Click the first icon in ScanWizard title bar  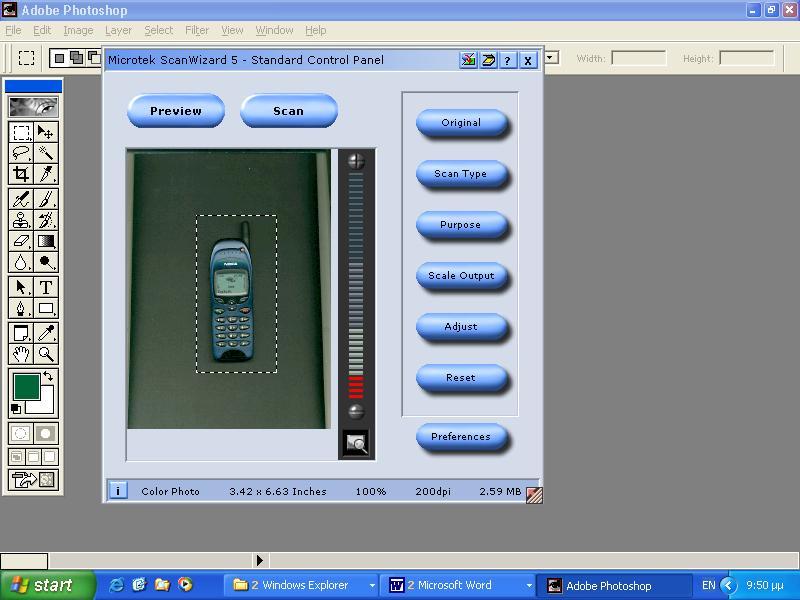(468, 61)
